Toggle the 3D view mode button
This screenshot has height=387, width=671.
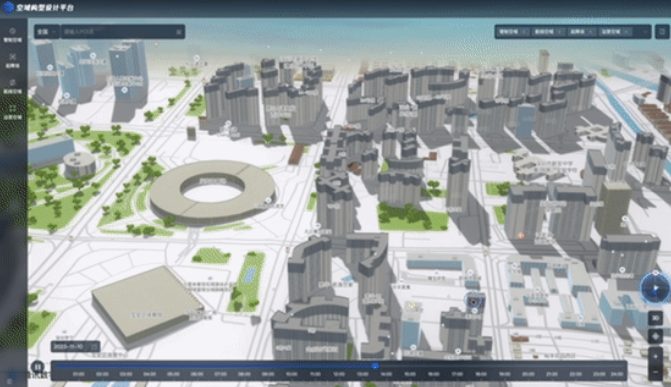point(655,318)
